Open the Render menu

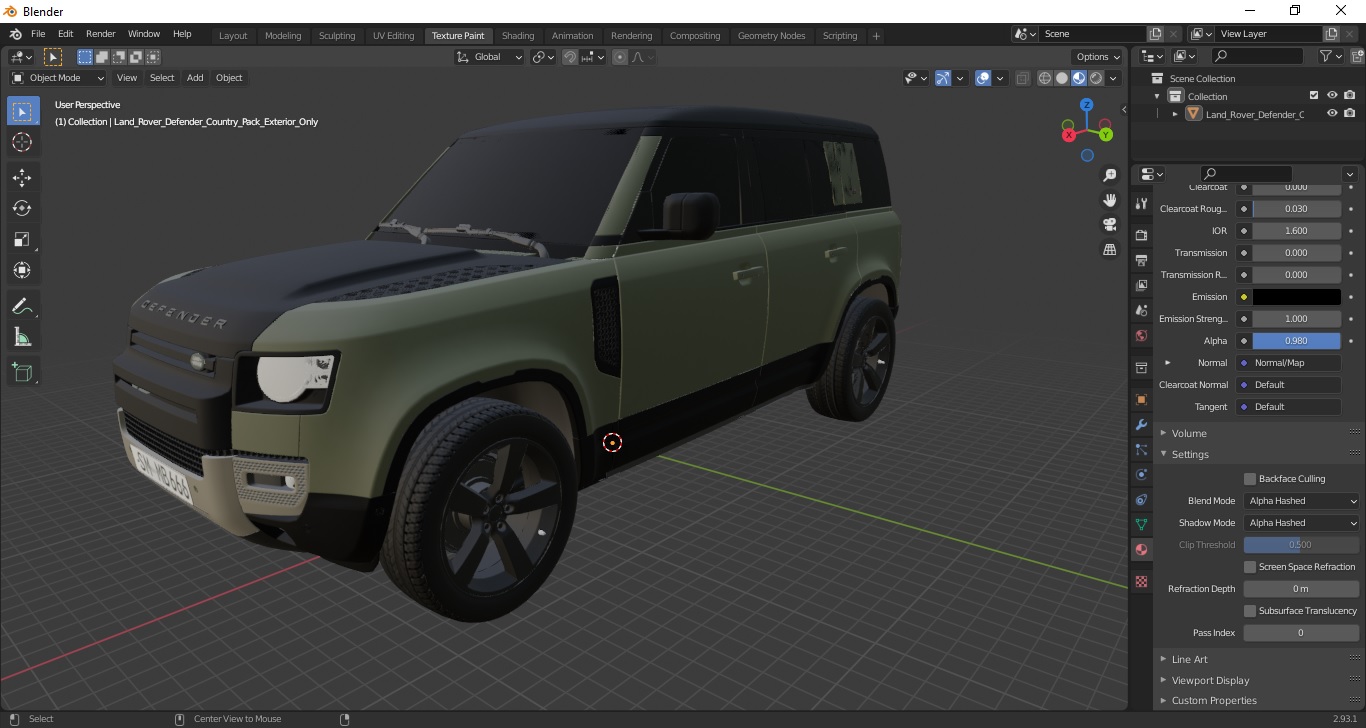coord(101,34)
